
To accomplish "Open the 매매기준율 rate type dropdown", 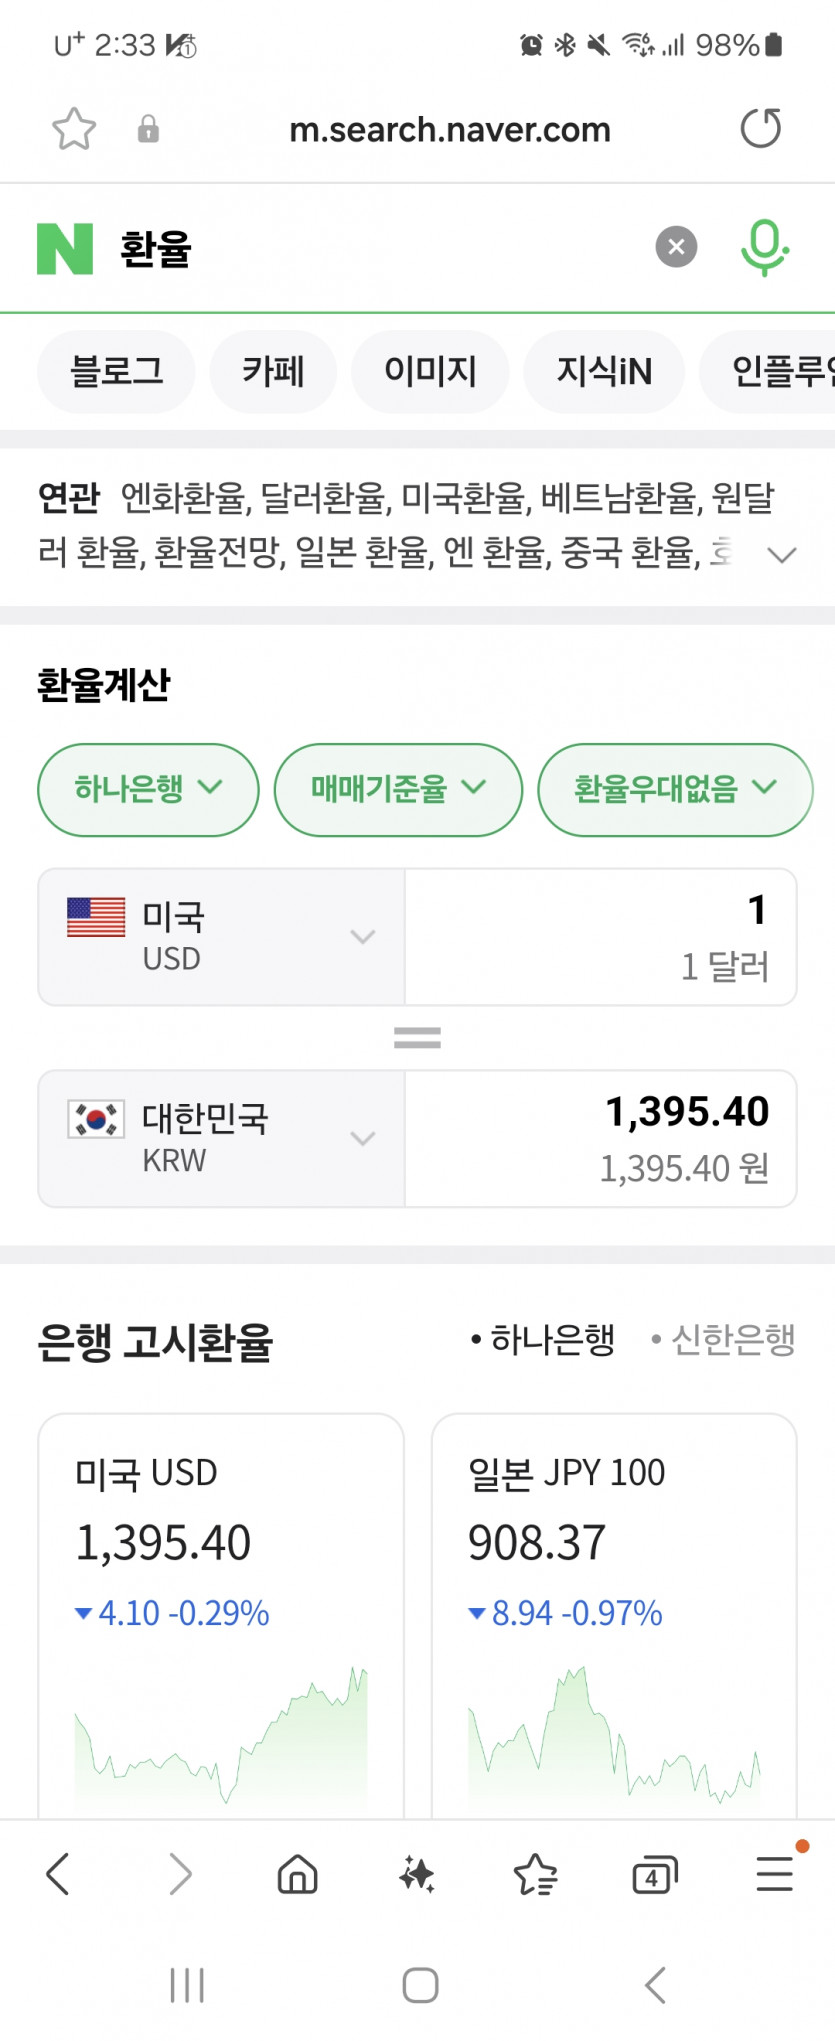I will click(398, 789).
